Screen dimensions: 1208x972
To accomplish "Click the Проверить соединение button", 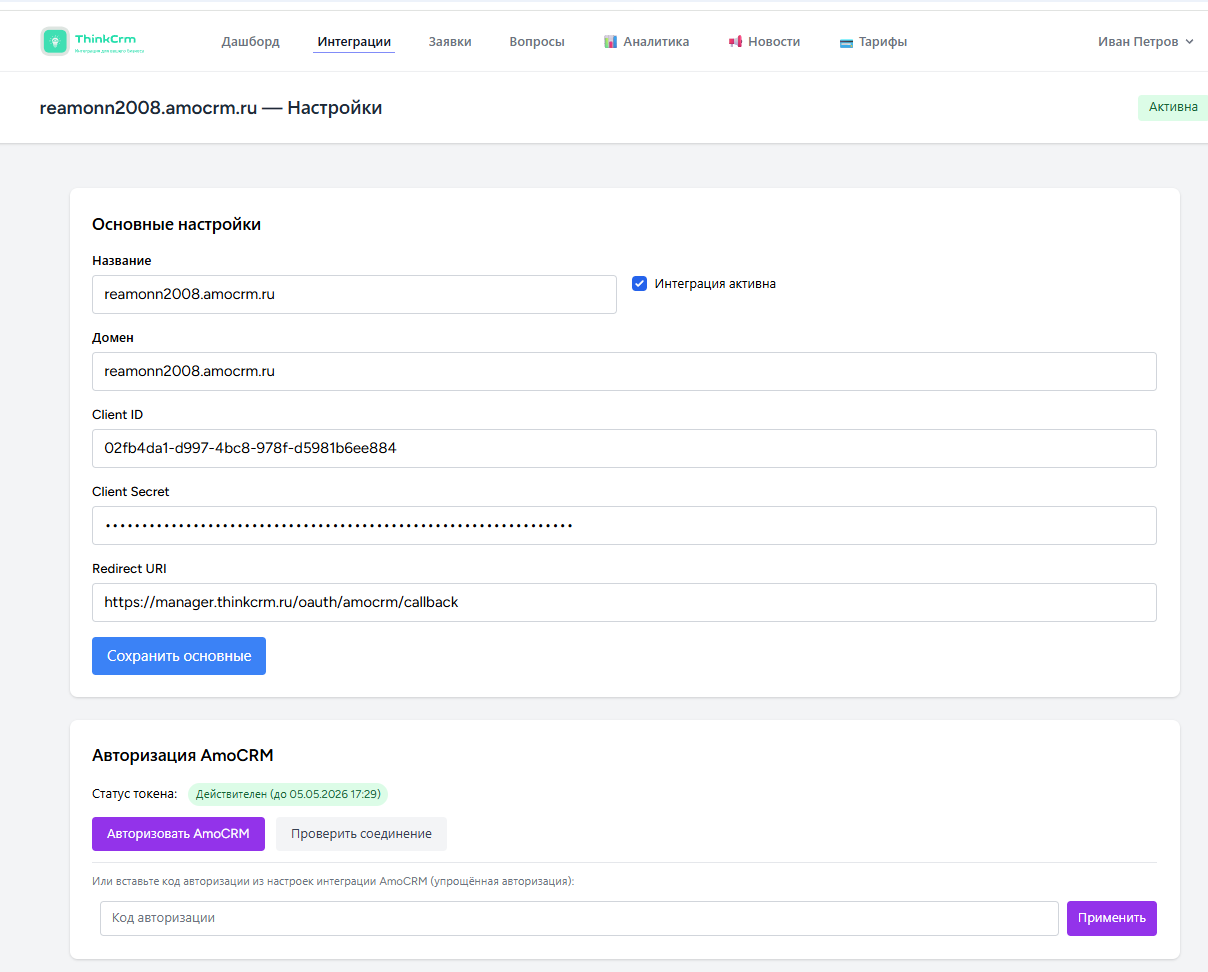I will pos(361,834).
